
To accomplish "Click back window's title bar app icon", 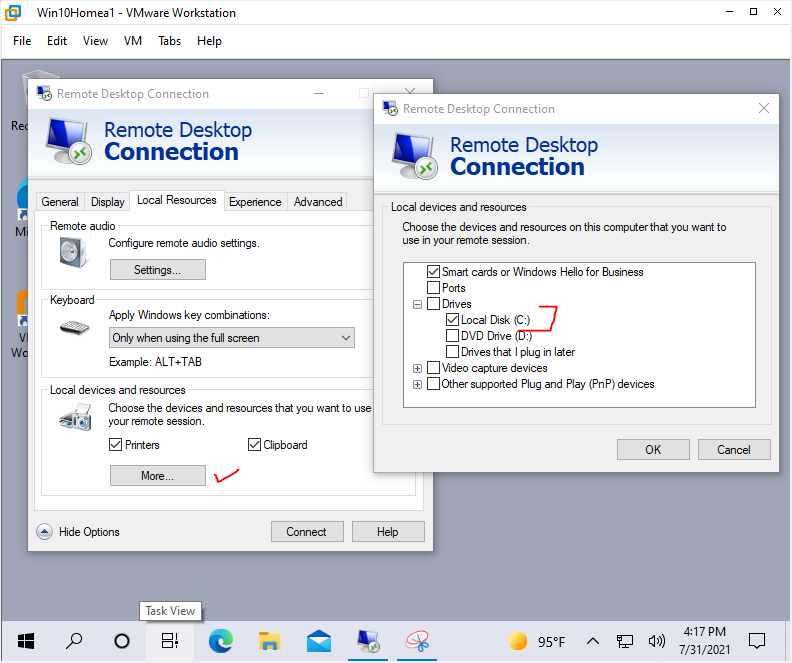I will pos(44,93).
